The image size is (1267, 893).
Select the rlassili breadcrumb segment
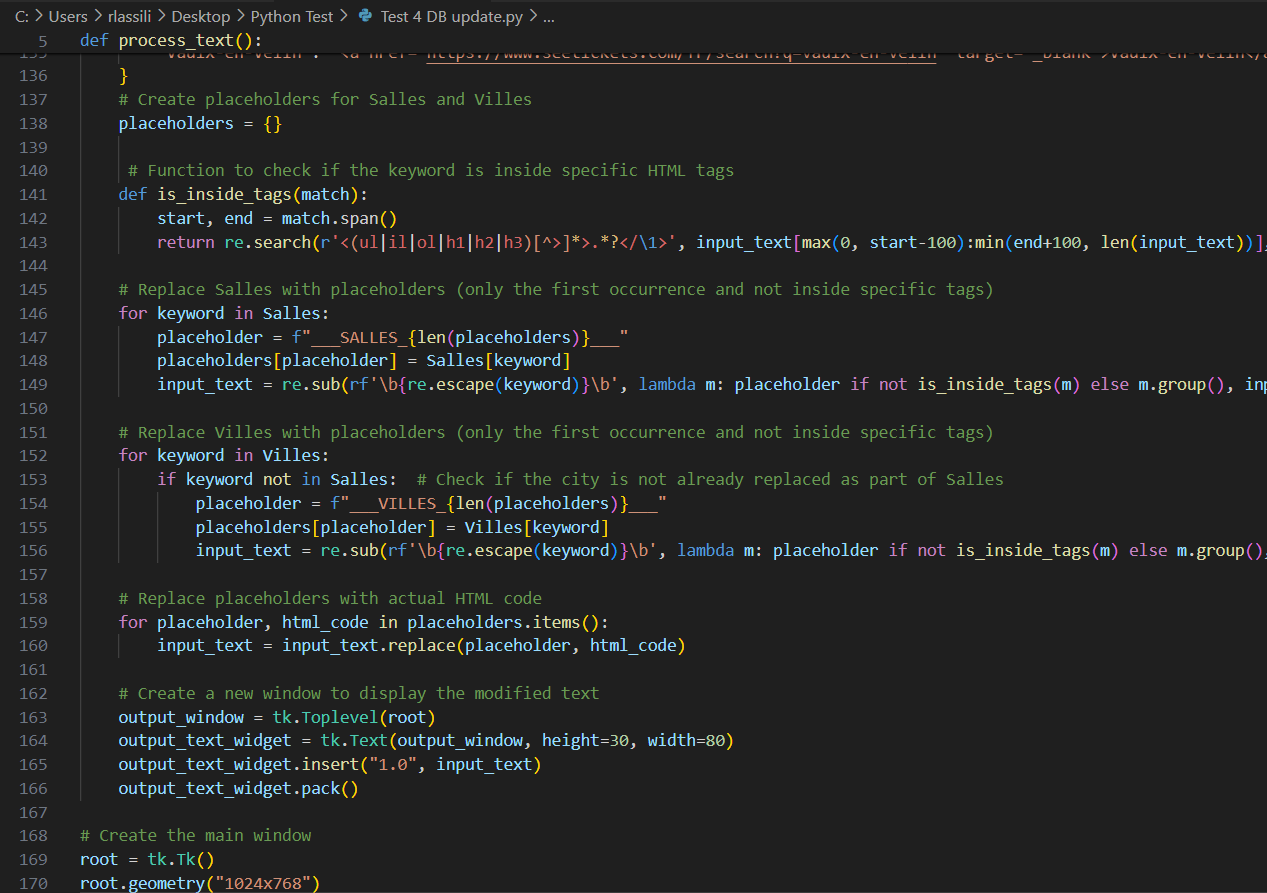(129, 17)
